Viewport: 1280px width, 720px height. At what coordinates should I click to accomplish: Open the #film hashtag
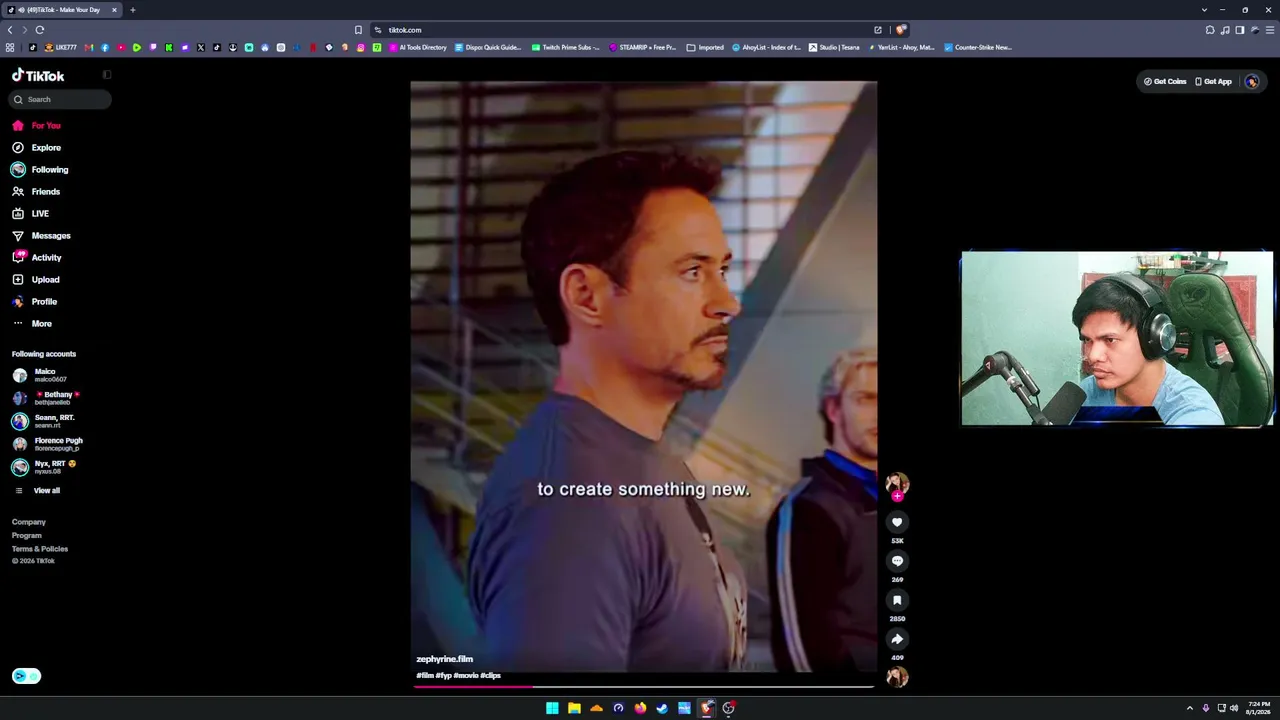pyautogui.click(x=425, y=676)
